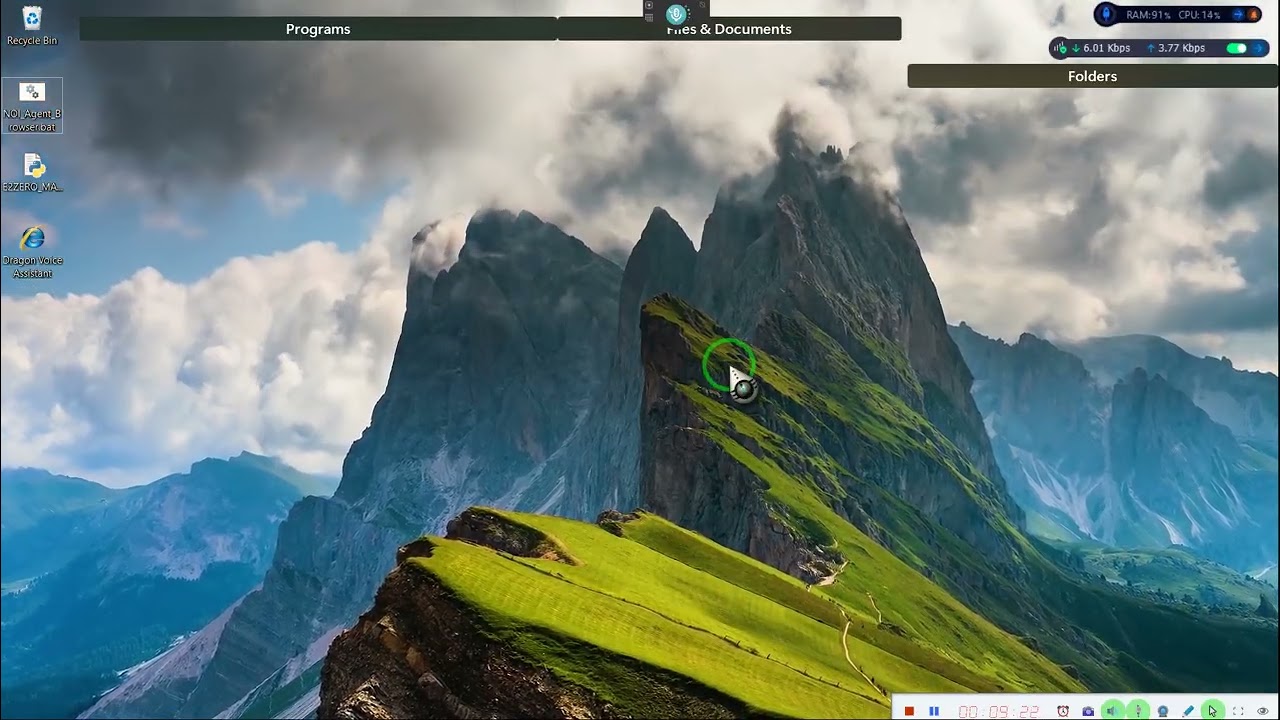The height and width of the screenshot is (720, 1280).
Task: Click the blue arrow in network speed widget
Action: tap(1258, 48)
